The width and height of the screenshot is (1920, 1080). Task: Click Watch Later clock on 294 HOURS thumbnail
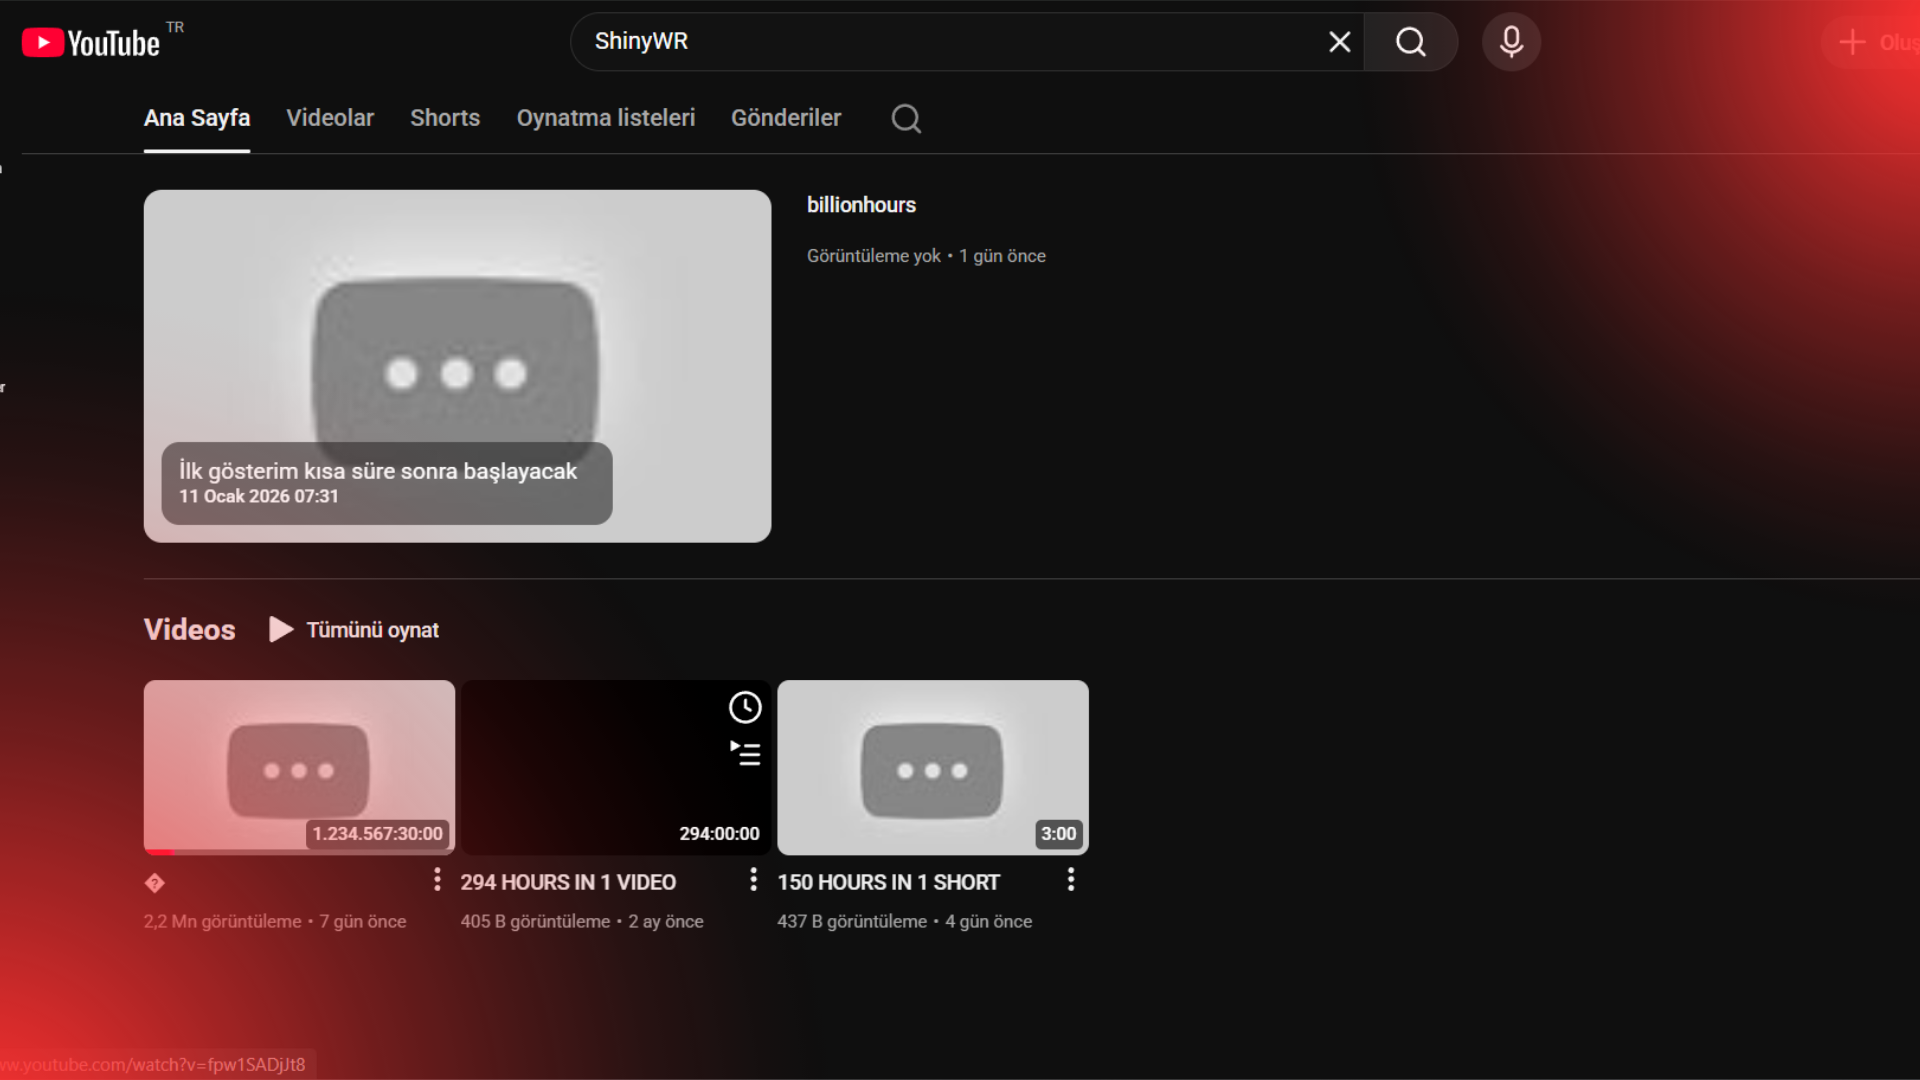click(x=745, y=708)
